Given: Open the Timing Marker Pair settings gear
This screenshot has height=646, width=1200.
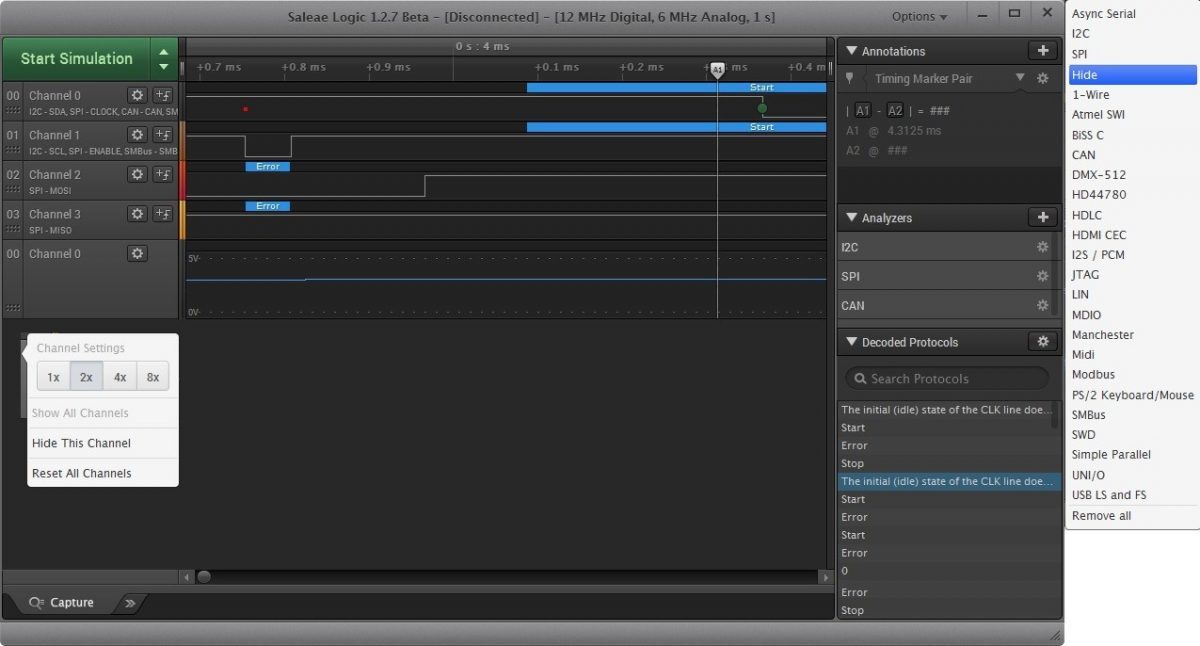Looking at the screenshot, I should [x=1042, y=78].
